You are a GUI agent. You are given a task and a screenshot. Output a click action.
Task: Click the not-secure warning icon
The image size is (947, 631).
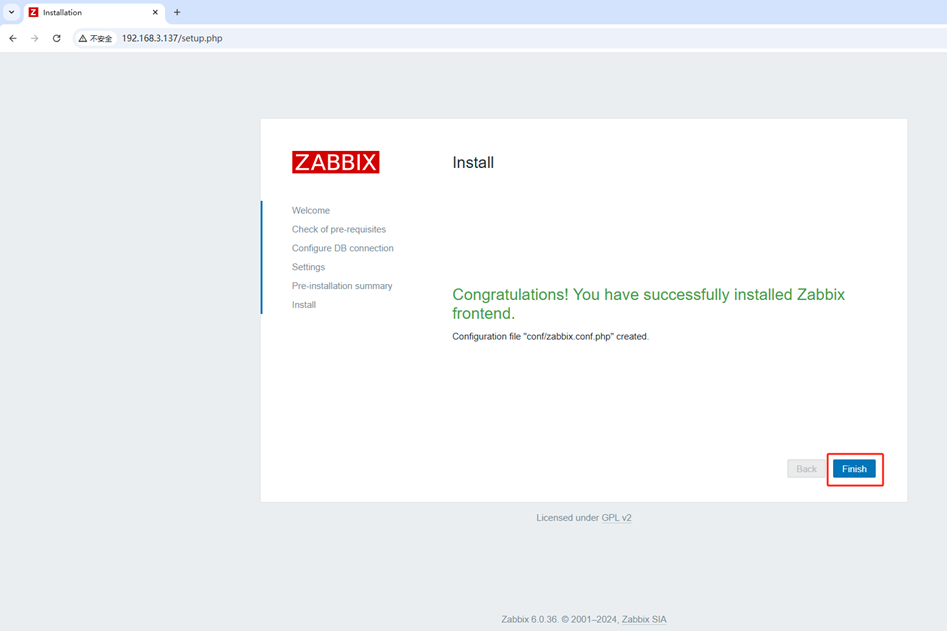point(83,38)
